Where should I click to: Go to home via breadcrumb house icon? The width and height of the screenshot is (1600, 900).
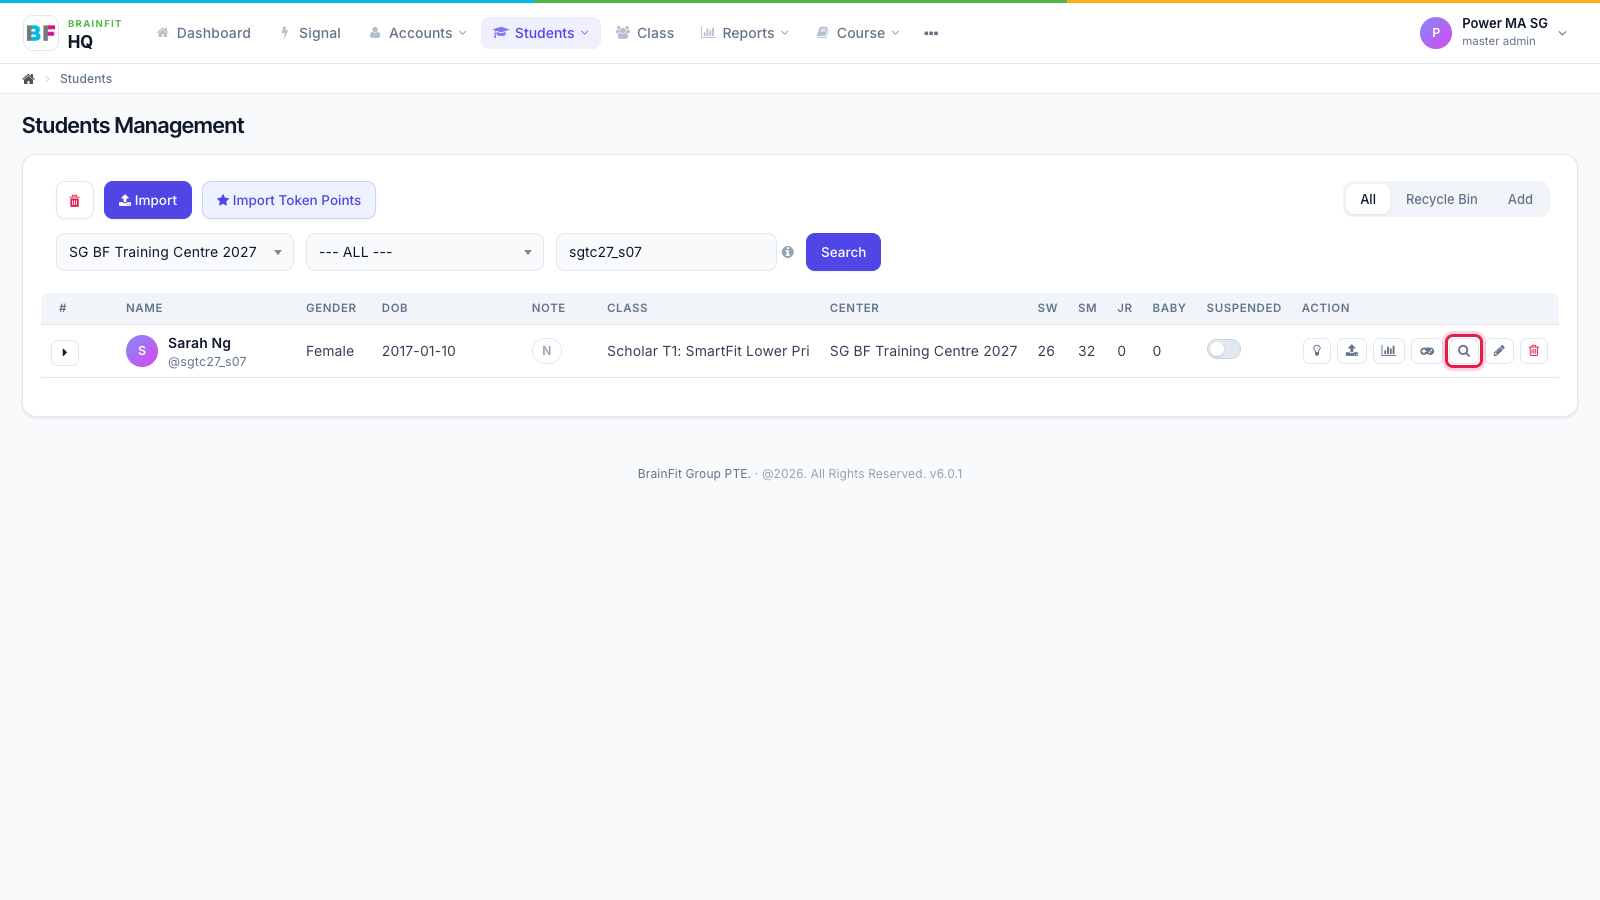(29, 79)
